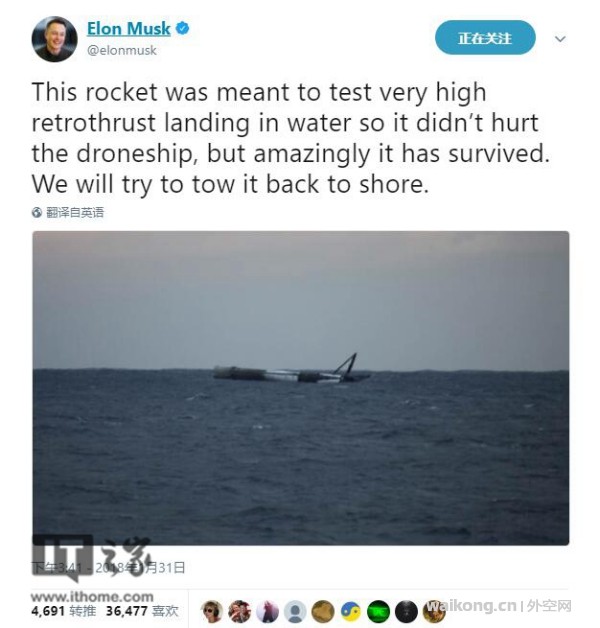
Task: Expand the tweet options chevron
Action: pyautogui.click(x=560, y=39)
